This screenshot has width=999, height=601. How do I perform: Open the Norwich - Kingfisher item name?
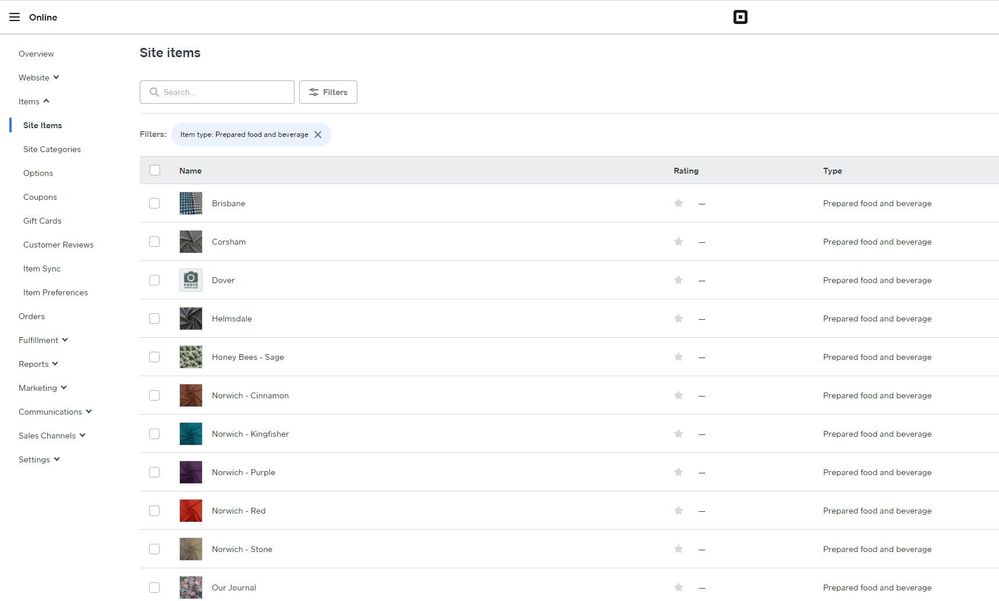[250, 434]
